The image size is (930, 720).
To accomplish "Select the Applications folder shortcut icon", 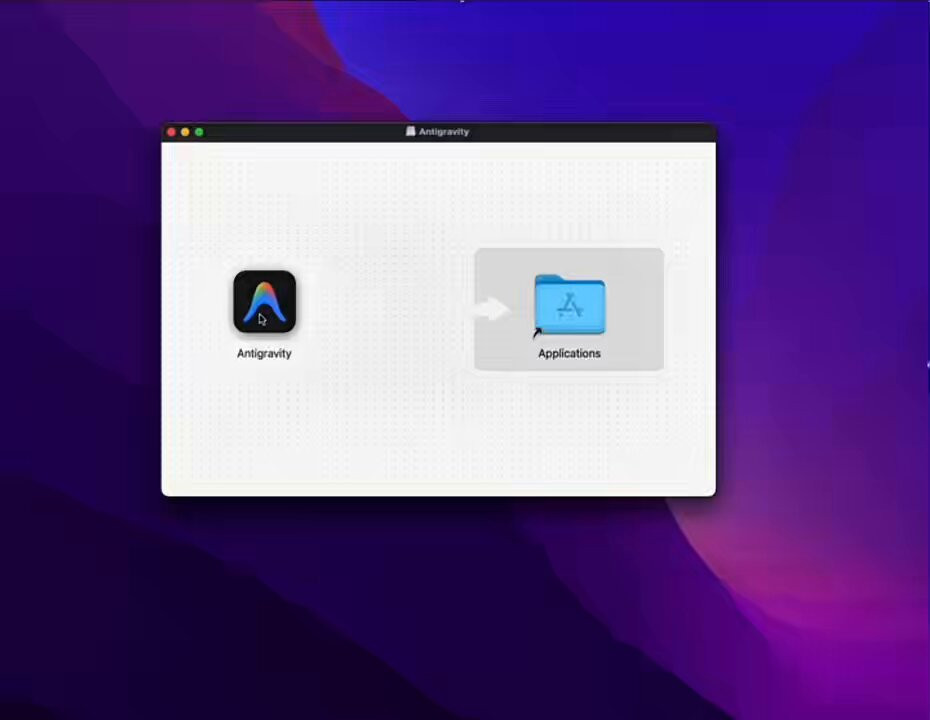I will [569, 305].
